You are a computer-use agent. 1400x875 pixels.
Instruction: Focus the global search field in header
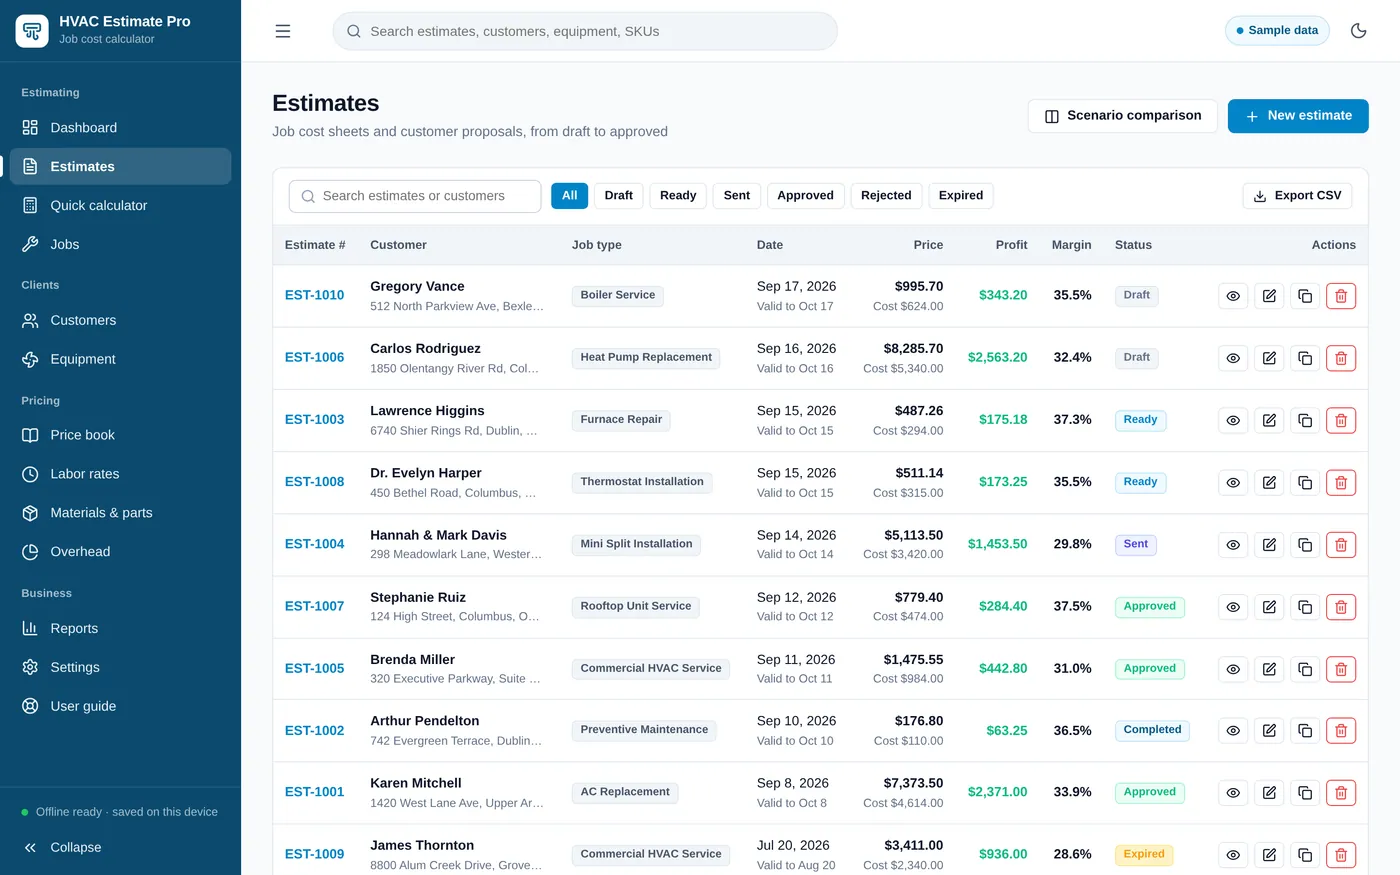click(585, 31)
